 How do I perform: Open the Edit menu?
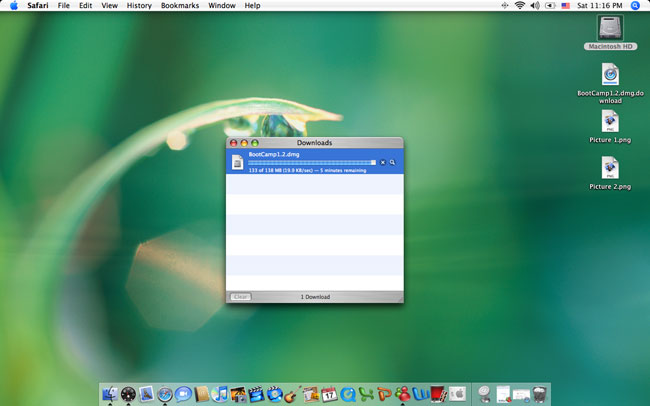click(85, 5)
